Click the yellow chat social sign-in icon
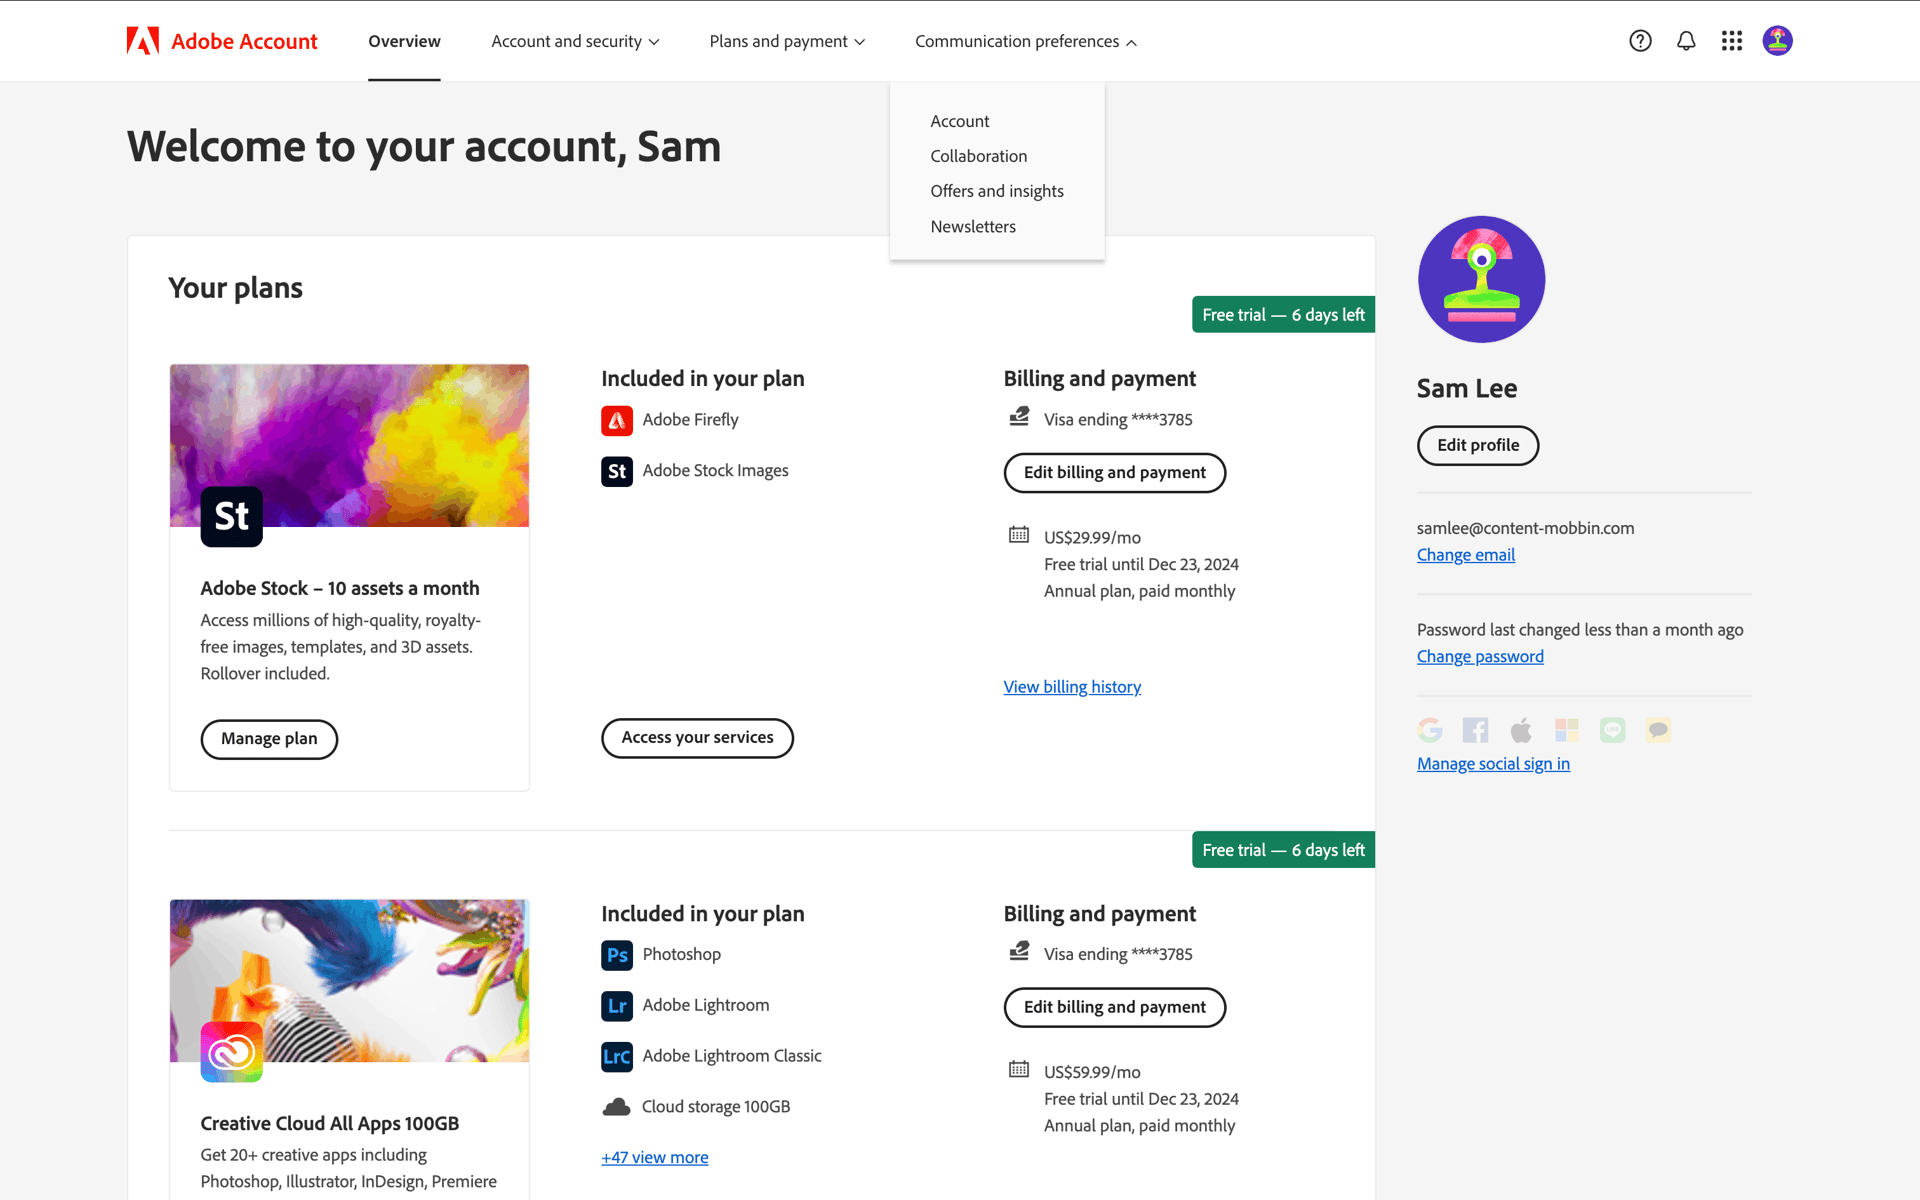This screenshot has width=1920, height=1200. coord(1658,730)
